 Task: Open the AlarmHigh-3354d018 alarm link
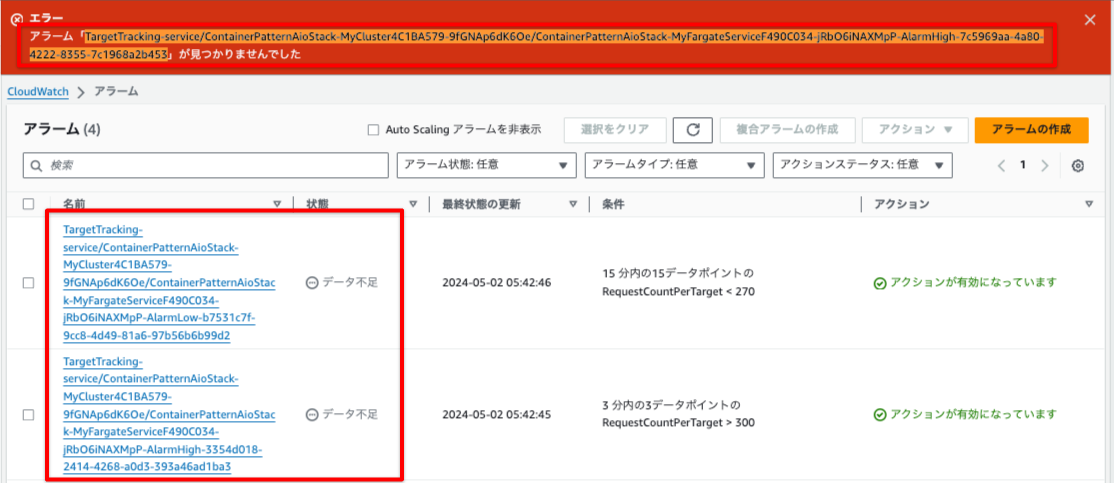(169, 414)
